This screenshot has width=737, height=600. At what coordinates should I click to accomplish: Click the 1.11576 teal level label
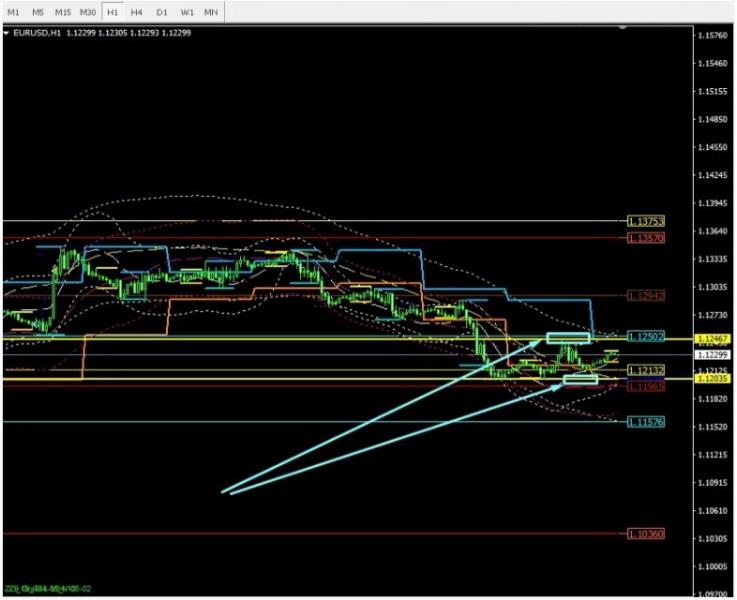click(x=646, y=423)
